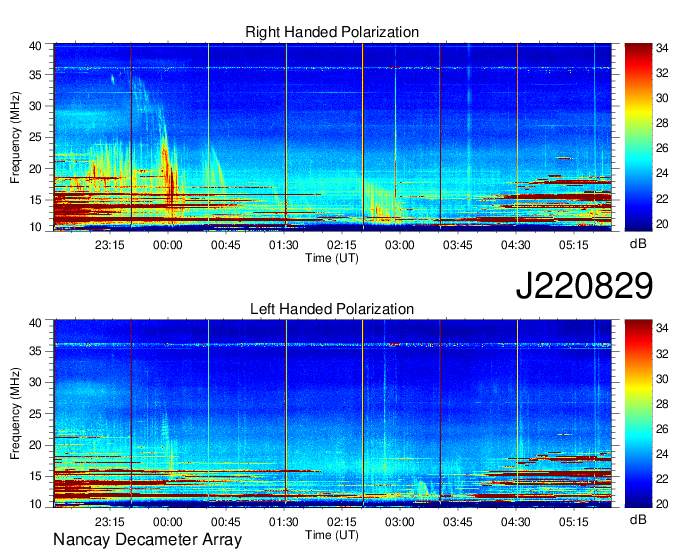Click the 34 dB label on Right Handed color bar
Screen dimensions: 680x552
point(662,48)
